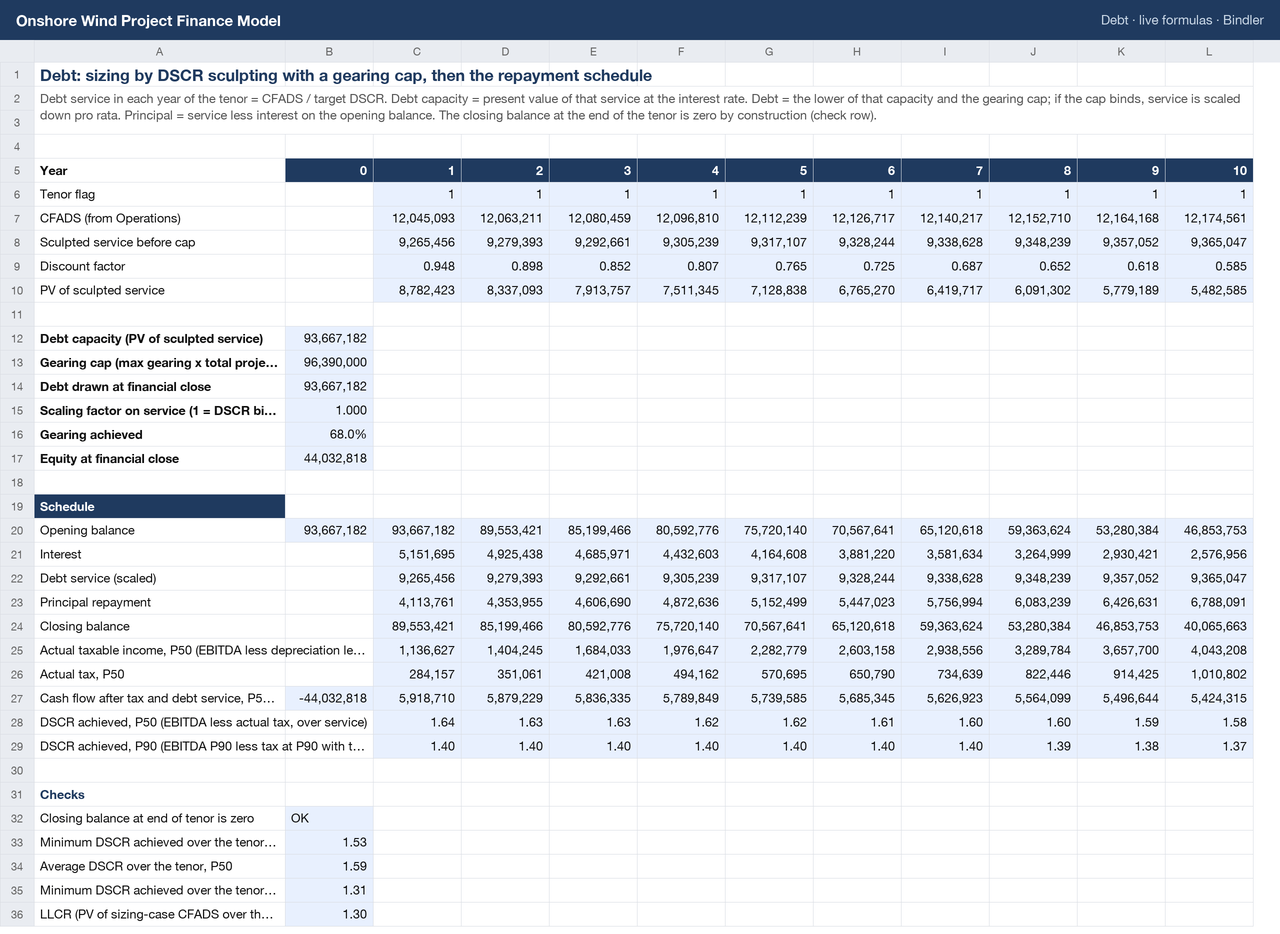
Task: Select row 36 header
Action: click(17, 914)
